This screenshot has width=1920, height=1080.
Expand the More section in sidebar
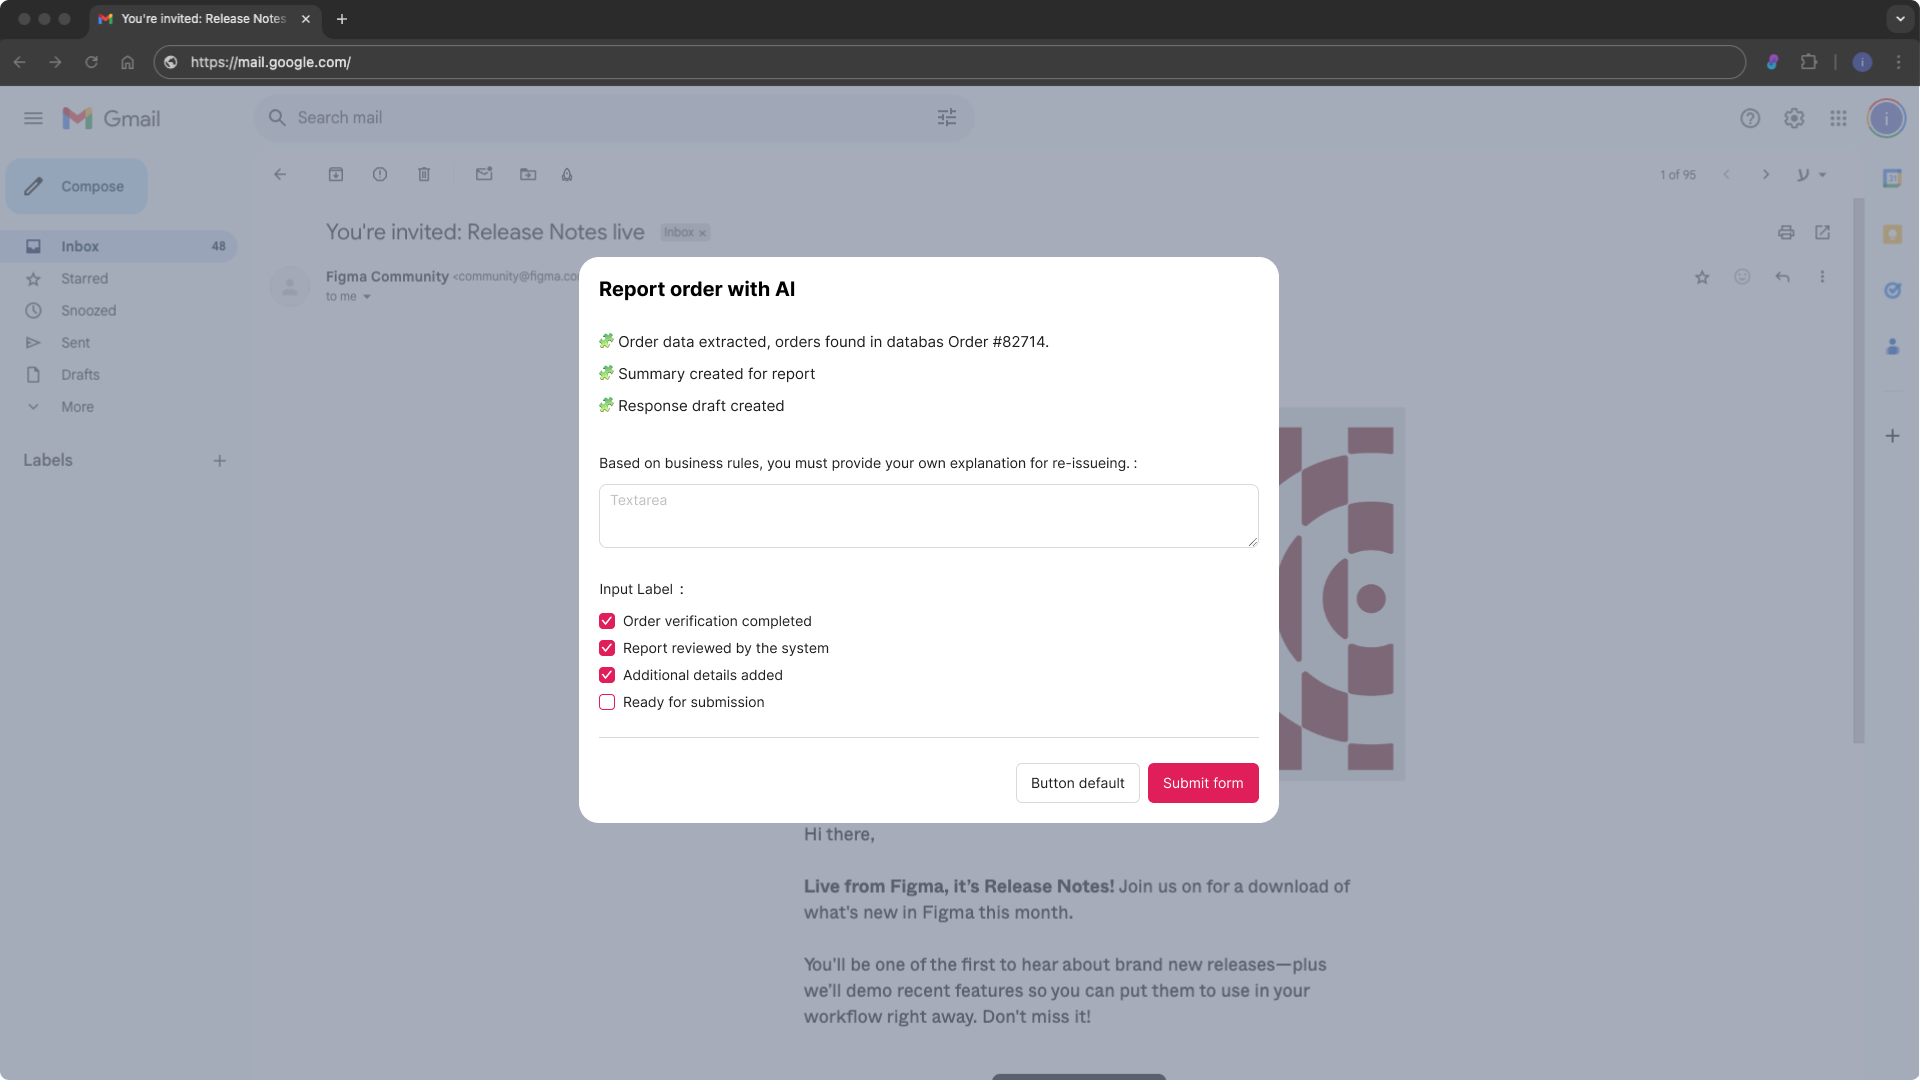pyautogui.click(x=77, y=407)
